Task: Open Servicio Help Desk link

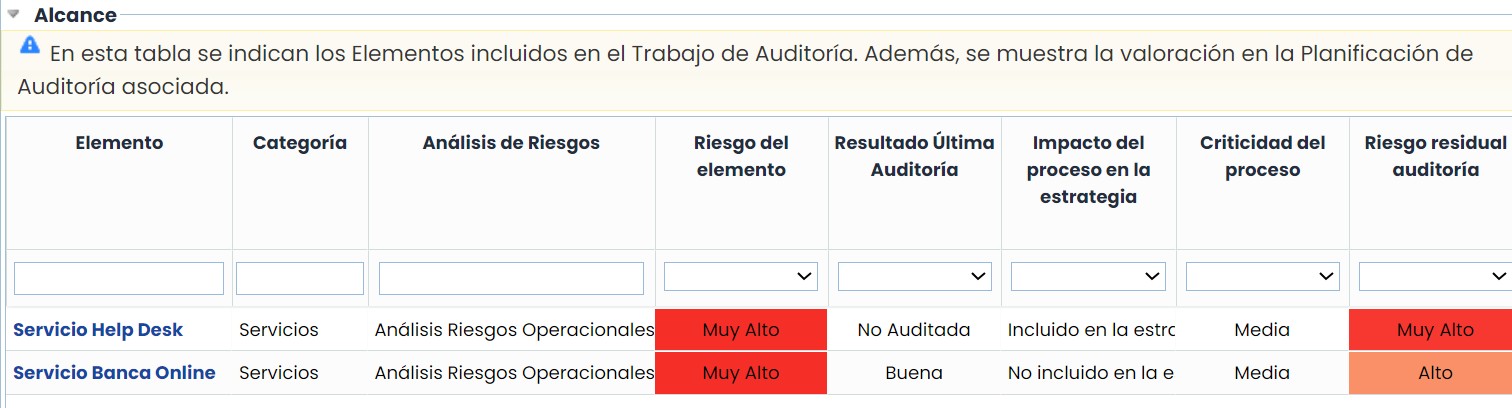Action: [98, 330]
